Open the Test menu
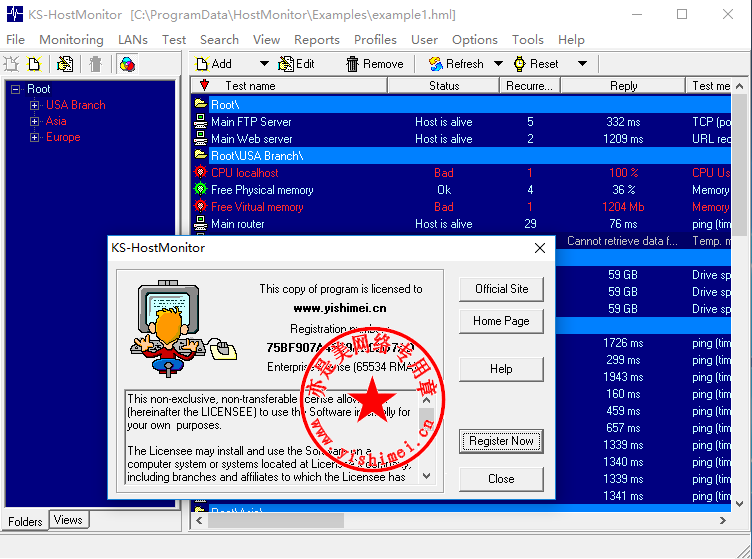This screenshot has height=559, width=752. pos(174,39)
